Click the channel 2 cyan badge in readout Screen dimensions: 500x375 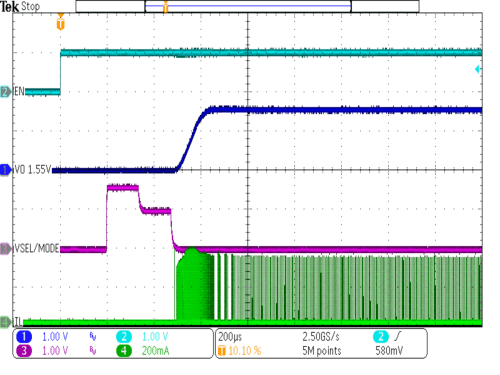(124, 337)
